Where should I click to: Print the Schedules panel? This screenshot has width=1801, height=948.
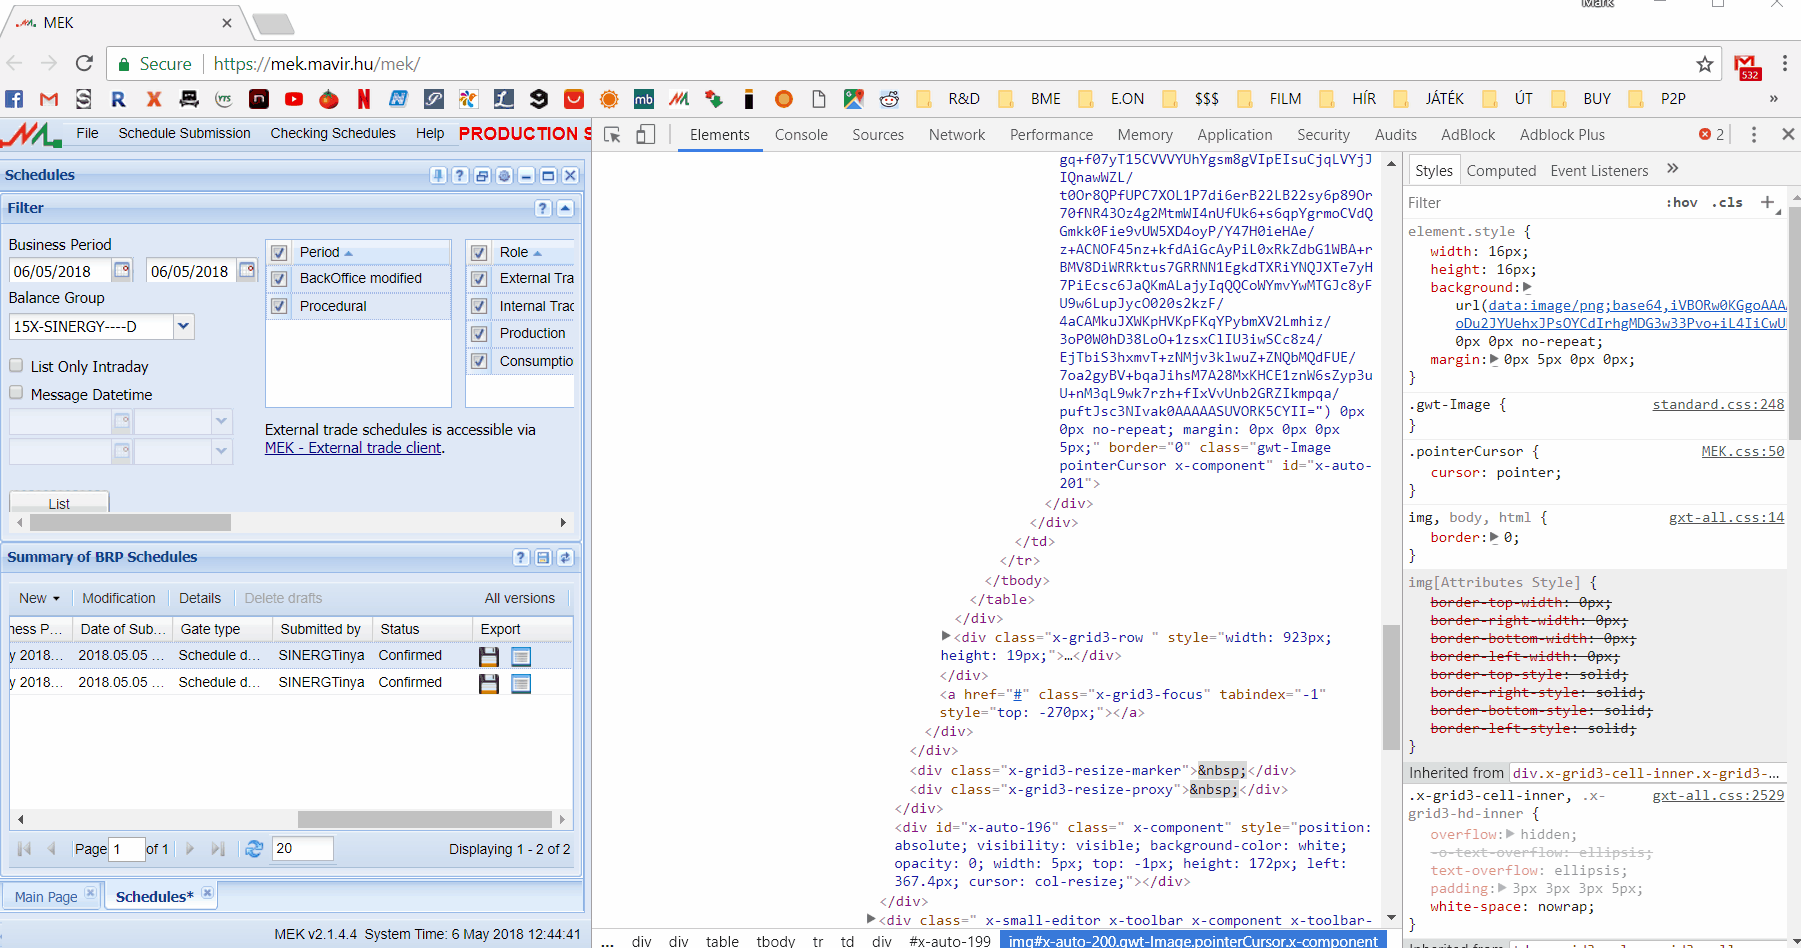(481, 175)
